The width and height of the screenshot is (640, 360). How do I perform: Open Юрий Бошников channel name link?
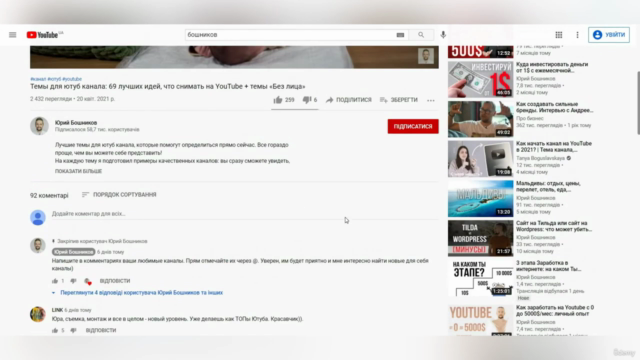76,122
